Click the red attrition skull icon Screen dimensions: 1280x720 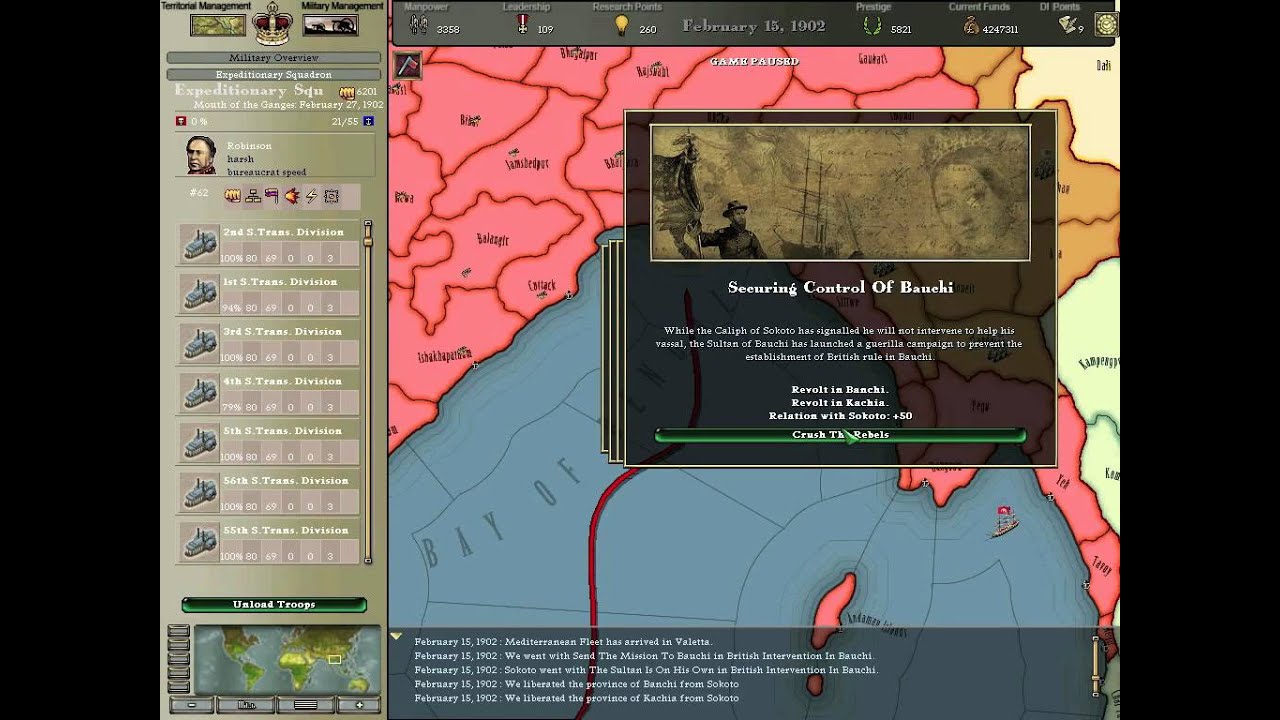[x=181, y=121]
